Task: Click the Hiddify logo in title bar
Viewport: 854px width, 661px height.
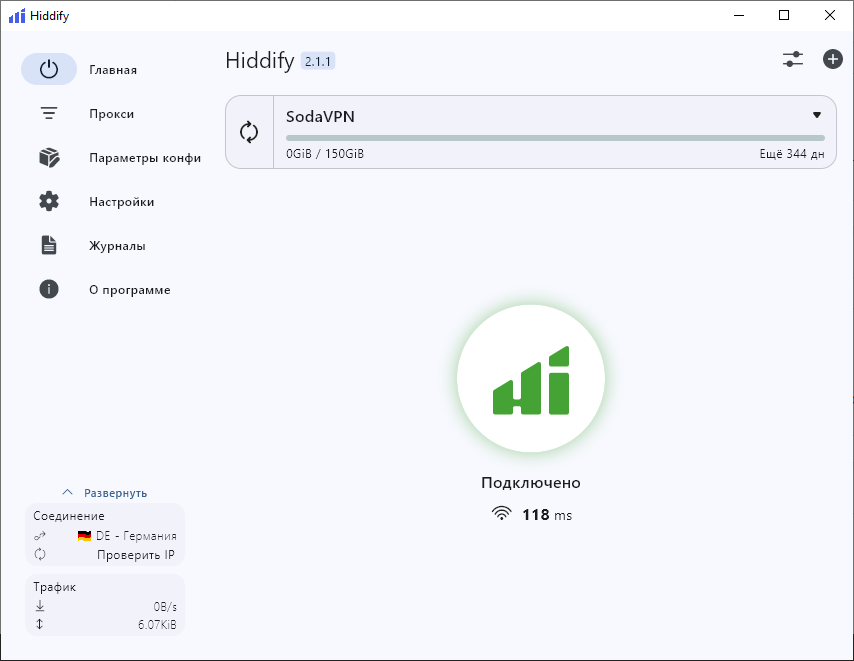Action: click(17, 16)
